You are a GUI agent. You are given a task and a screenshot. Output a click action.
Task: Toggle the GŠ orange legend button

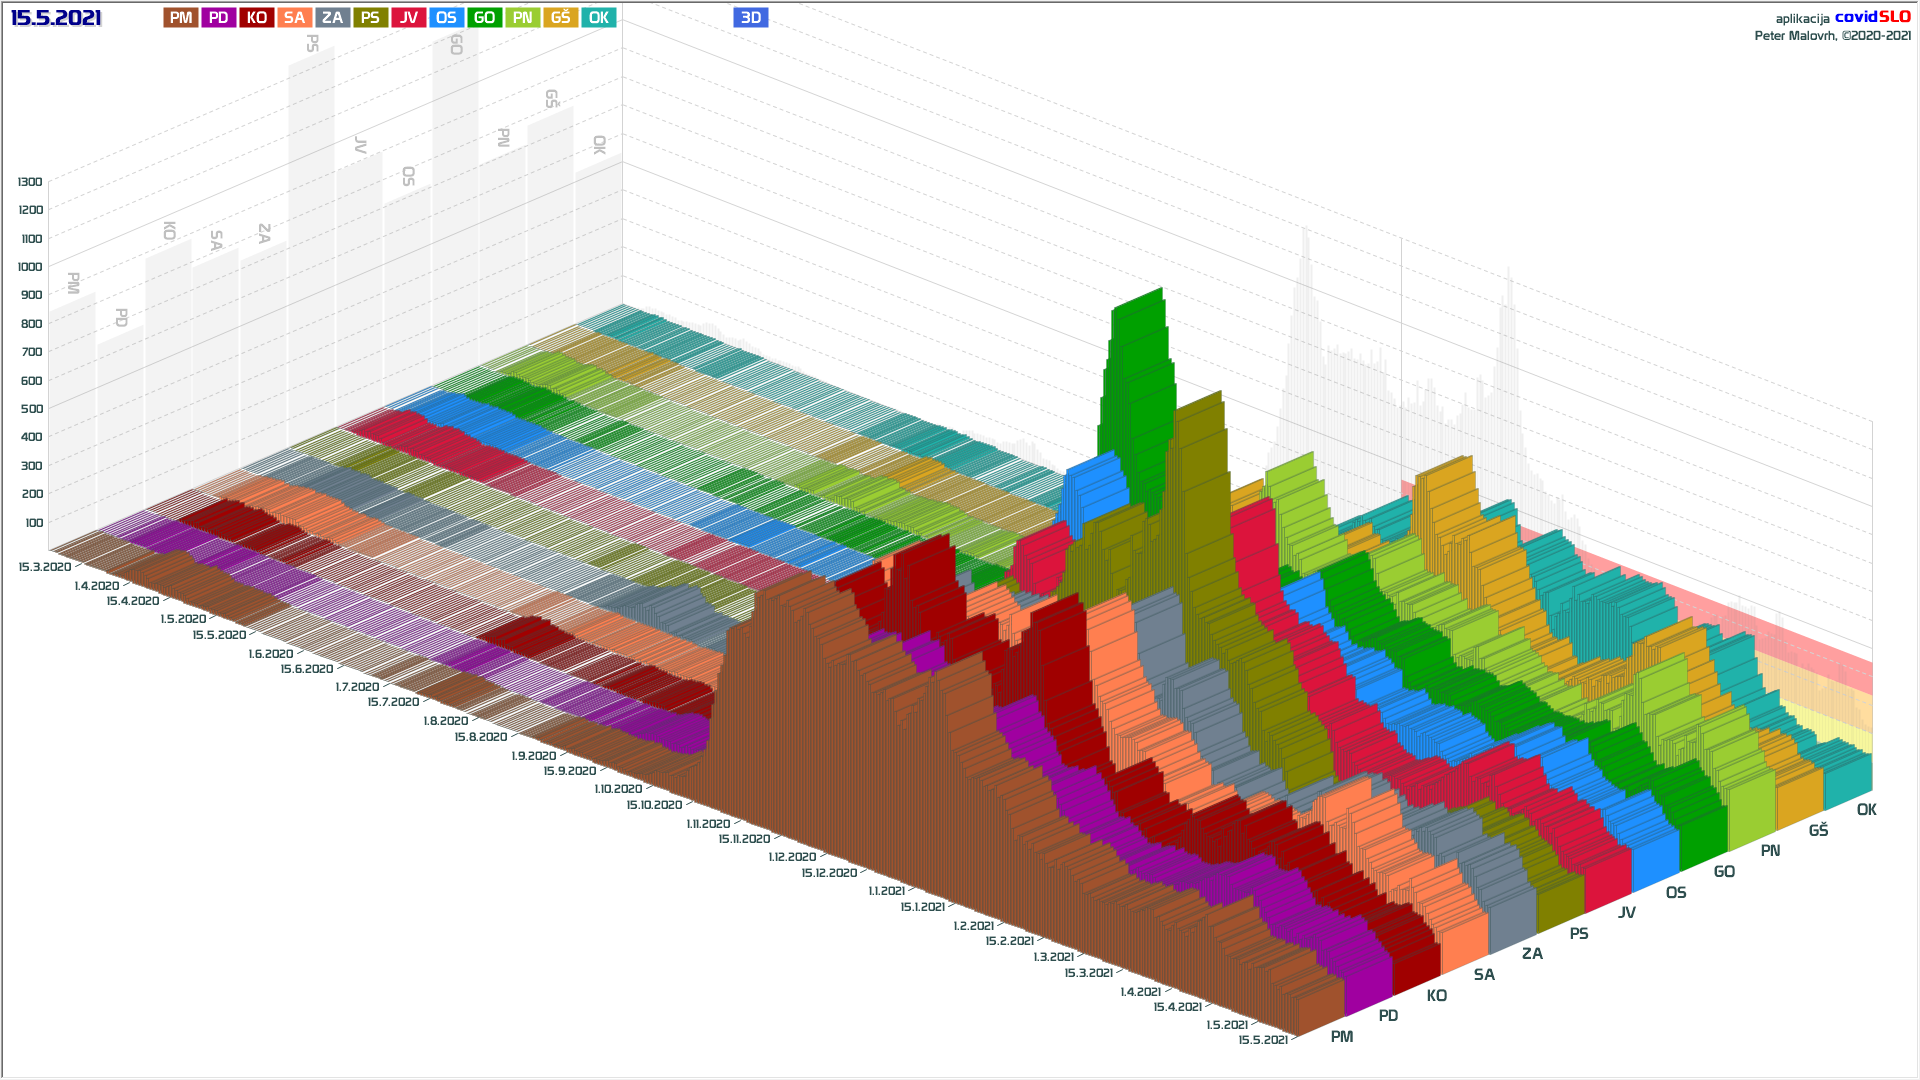[560, 17]
